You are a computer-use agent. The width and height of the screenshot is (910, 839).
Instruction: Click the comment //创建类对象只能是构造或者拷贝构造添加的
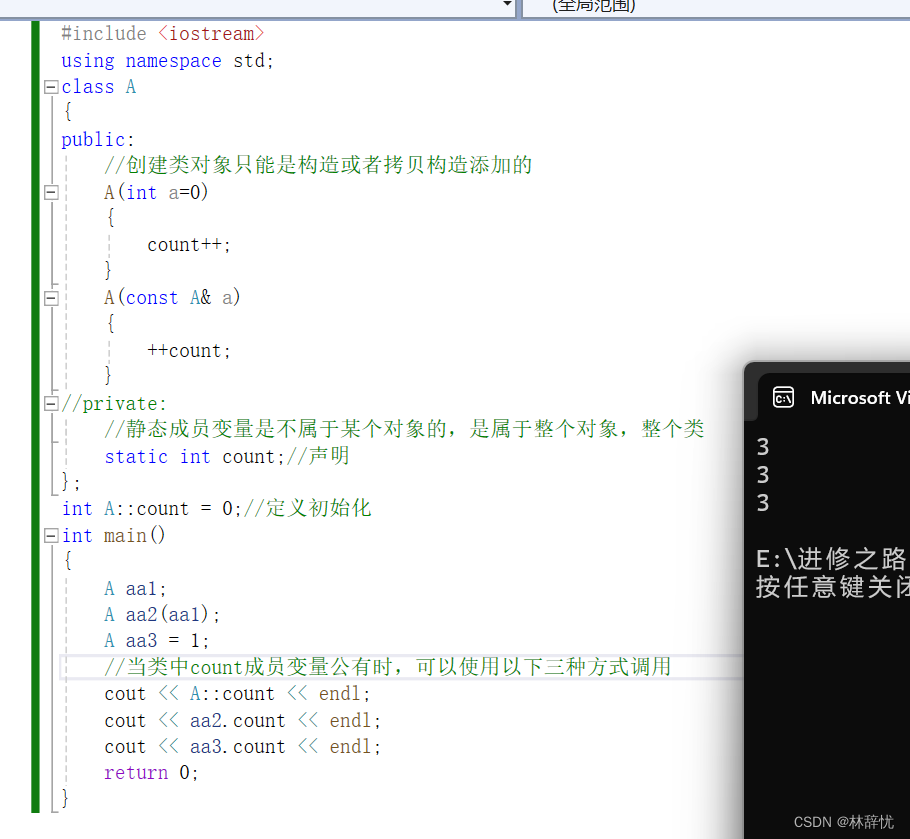click(x=318, y=165)
